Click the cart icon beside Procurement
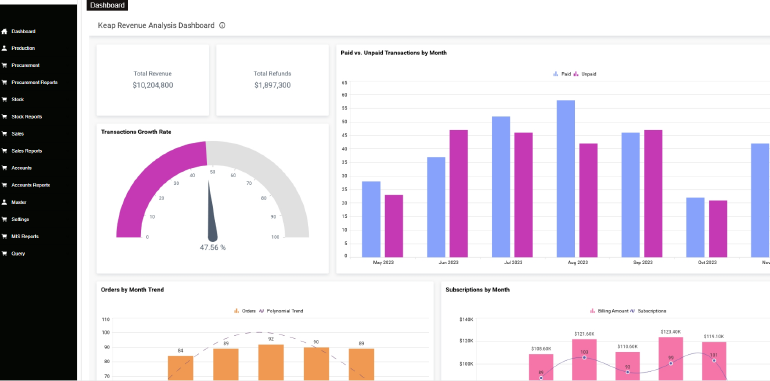Viewport: 770px width, 381px height. coord(4,65)
